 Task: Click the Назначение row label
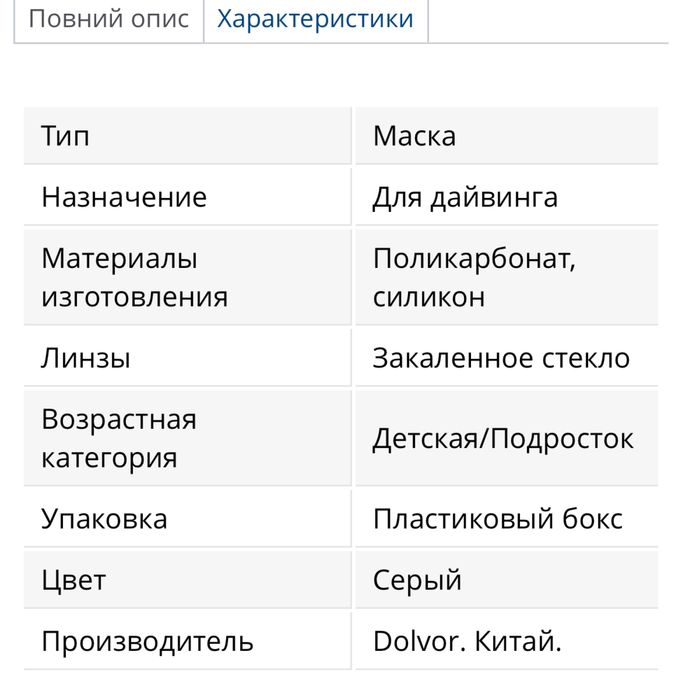(x=124, y=197)
